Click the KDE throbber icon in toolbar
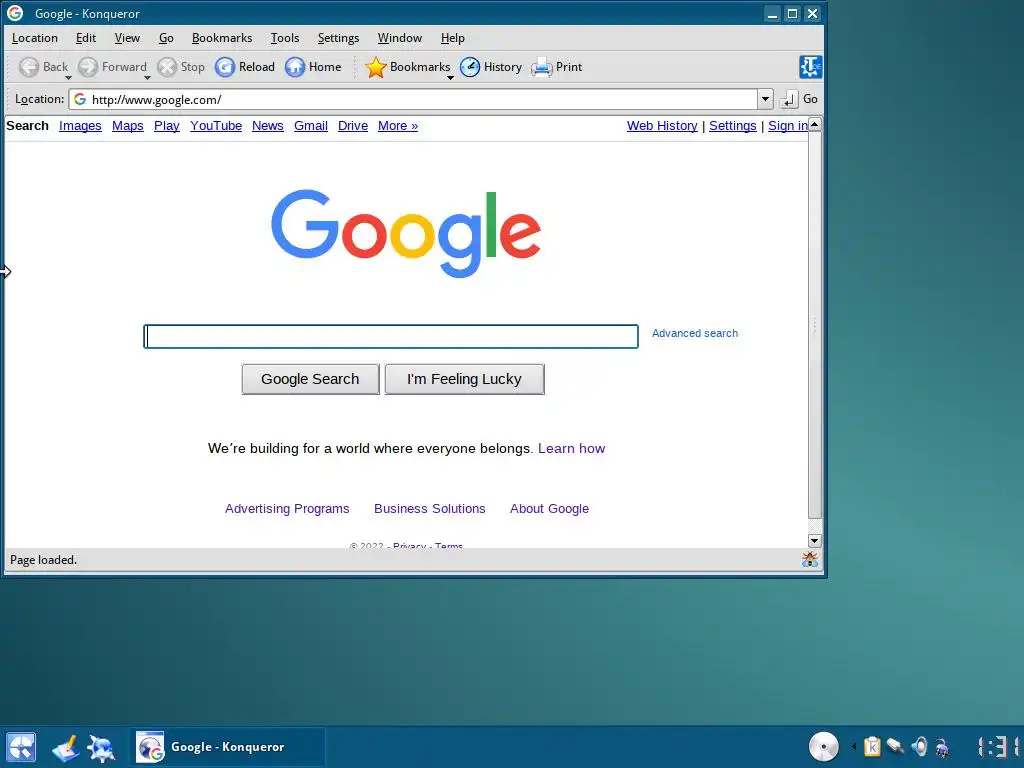The width and height of the screenshot is (1024, 768). tap(810, 67)
